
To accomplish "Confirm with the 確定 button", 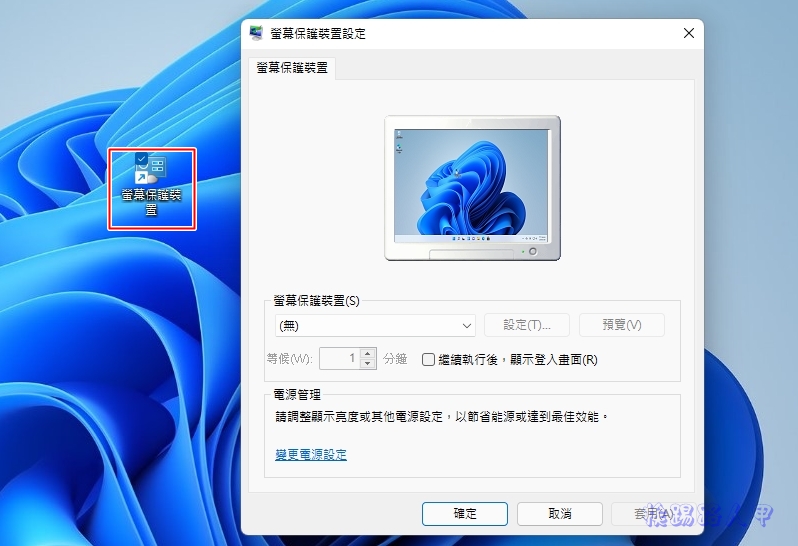I will pyautogui.click(x=465, y=514).
